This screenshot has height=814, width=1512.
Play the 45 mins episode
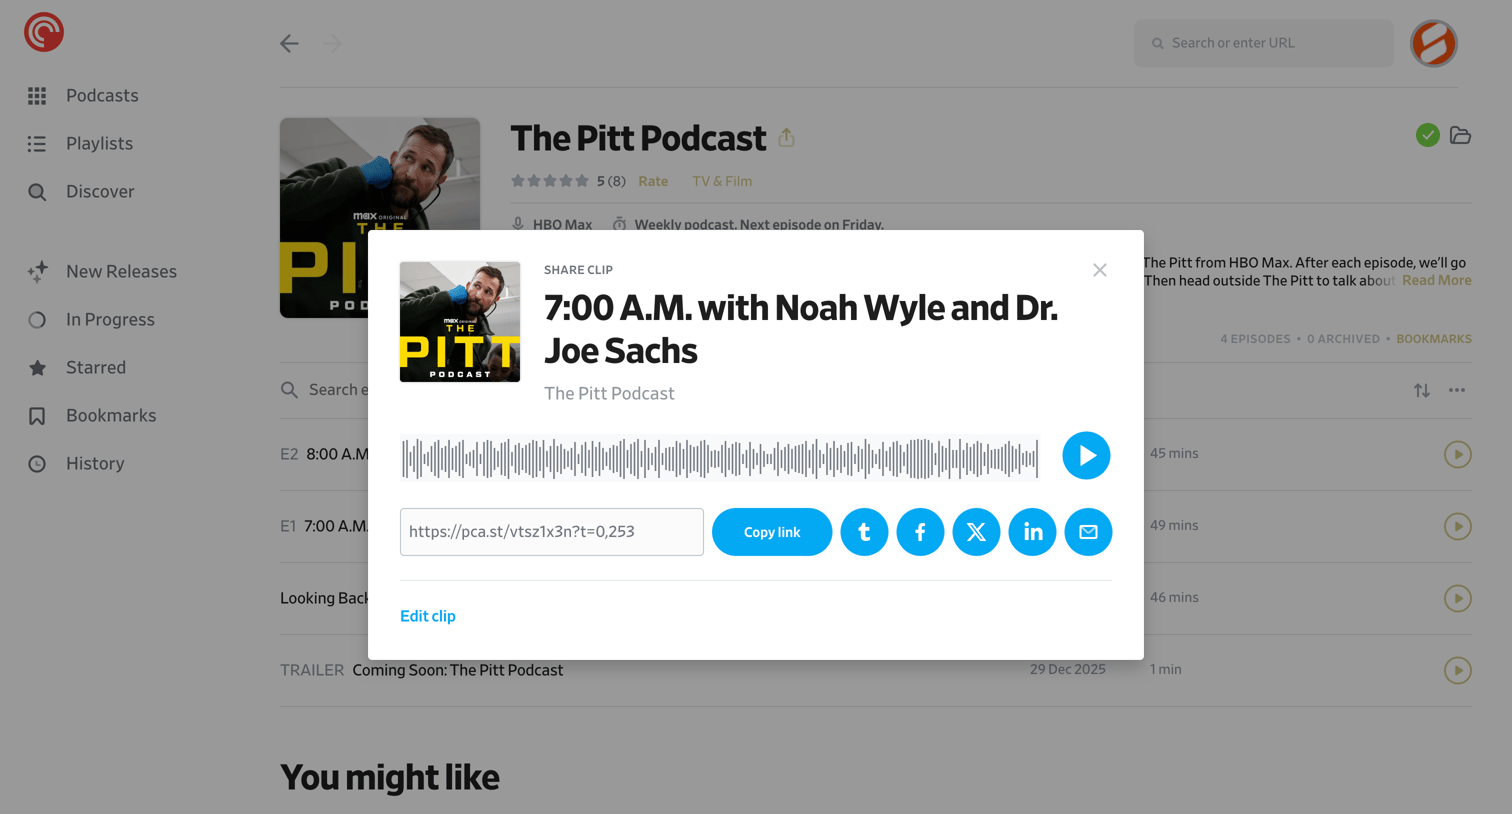coord(1458,454)
